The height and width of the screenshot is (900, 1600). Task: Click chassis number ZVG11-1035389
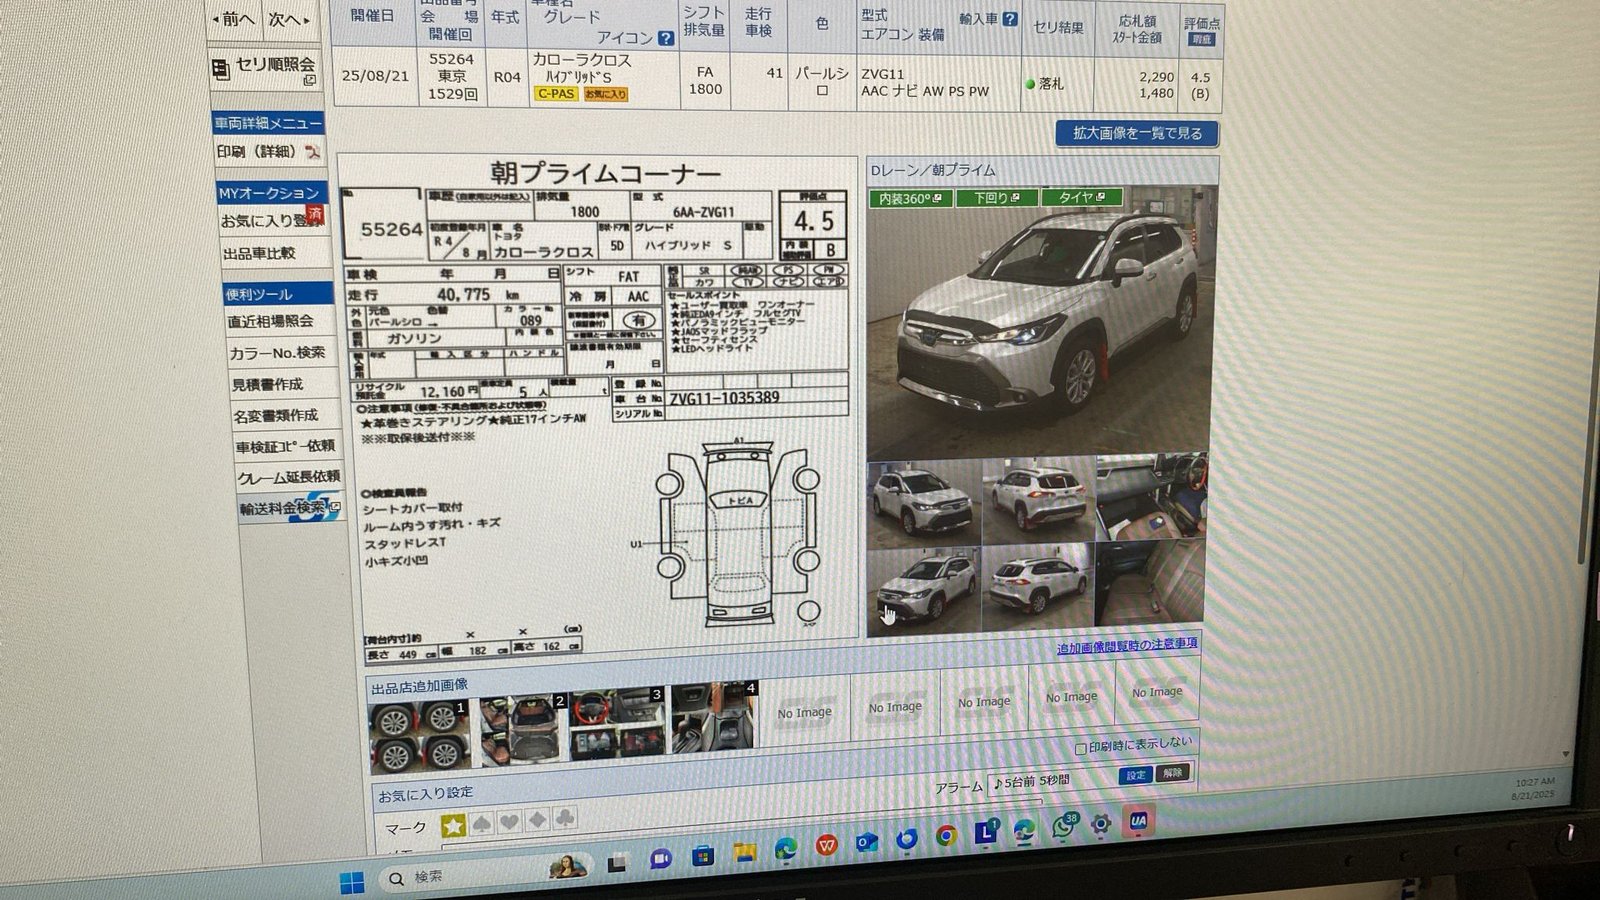pos(725,398)
